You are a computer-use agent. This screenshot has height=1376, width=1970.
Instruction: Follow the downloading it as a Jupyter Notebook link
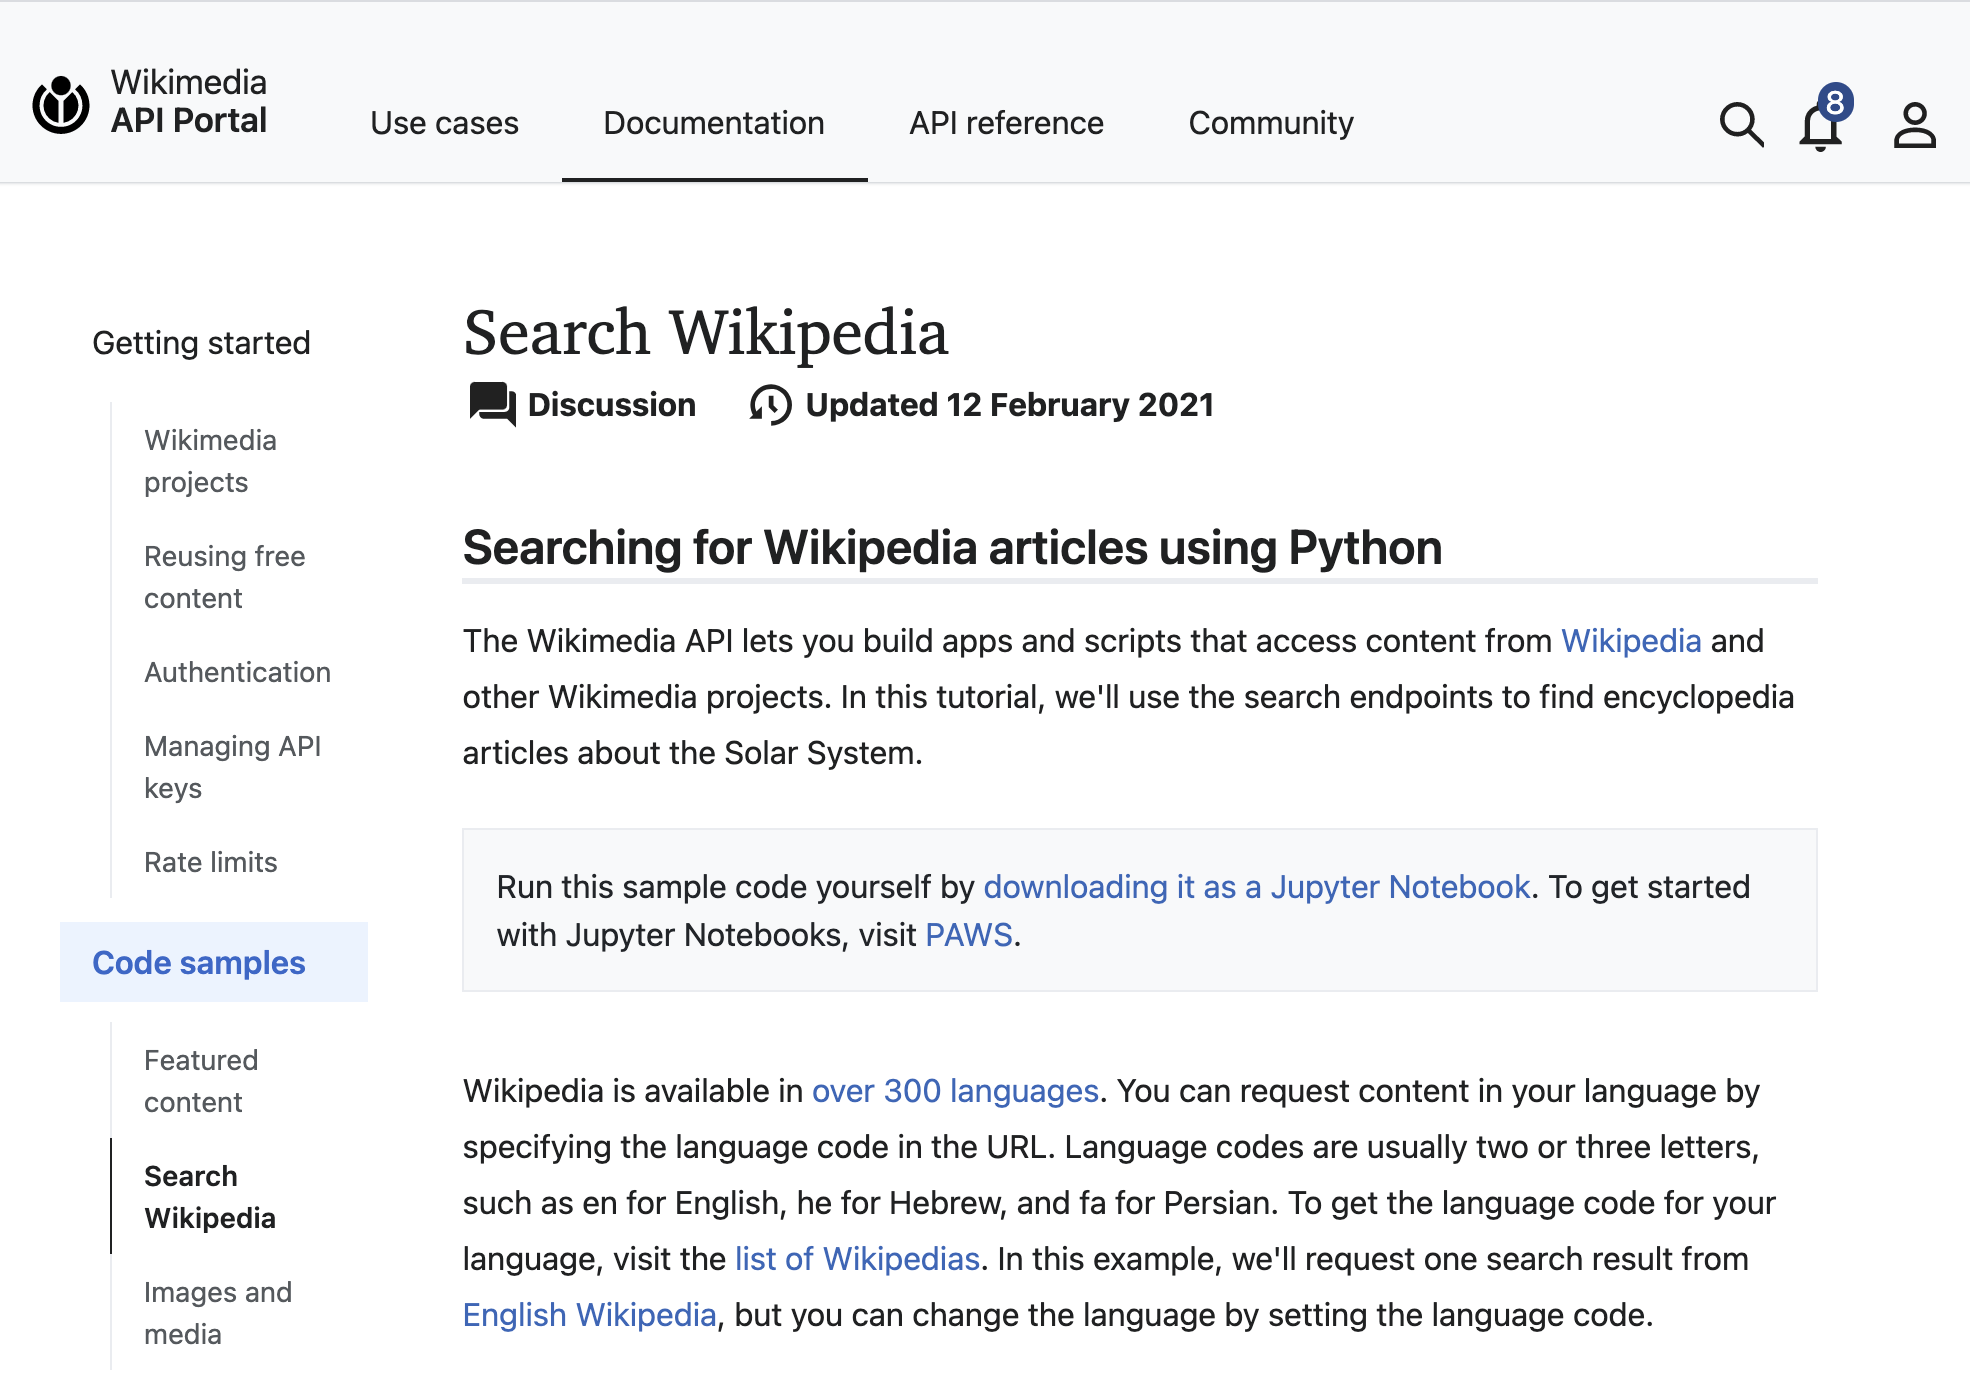[1256, 887]
